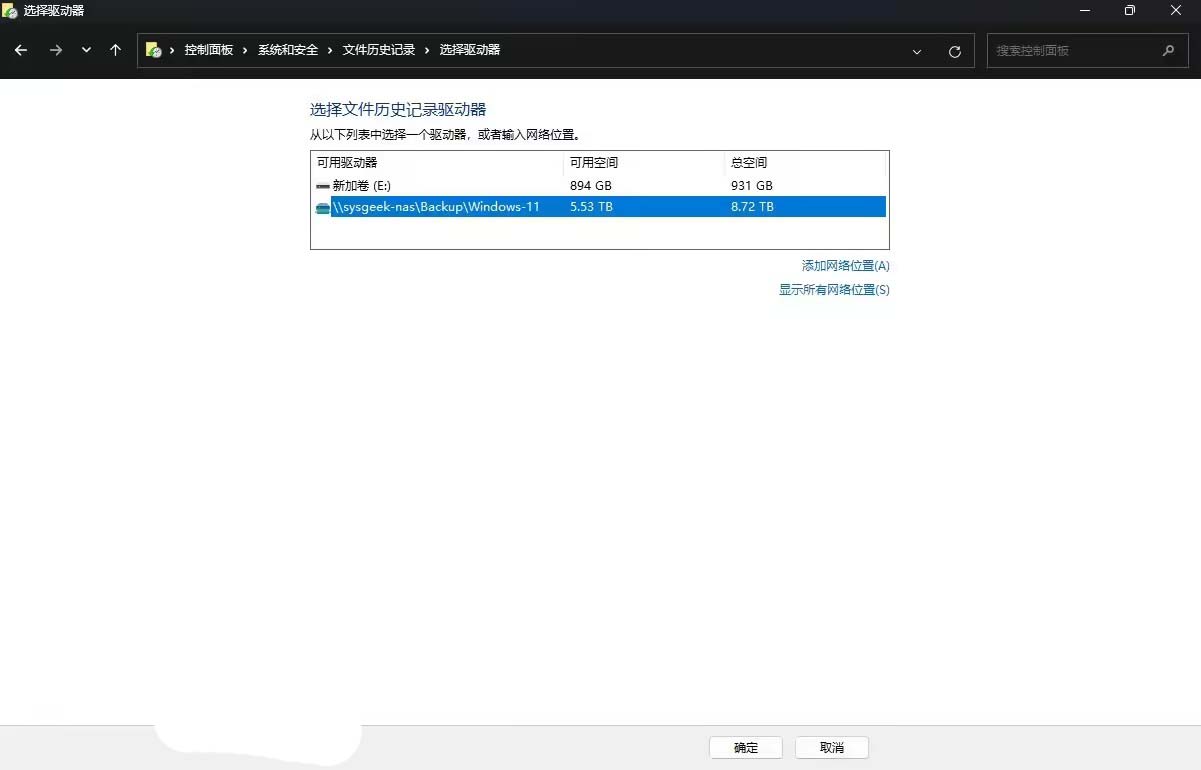Go up one folder level
The height and width of the screenshot is (770, 1201).
click(116, 50)
